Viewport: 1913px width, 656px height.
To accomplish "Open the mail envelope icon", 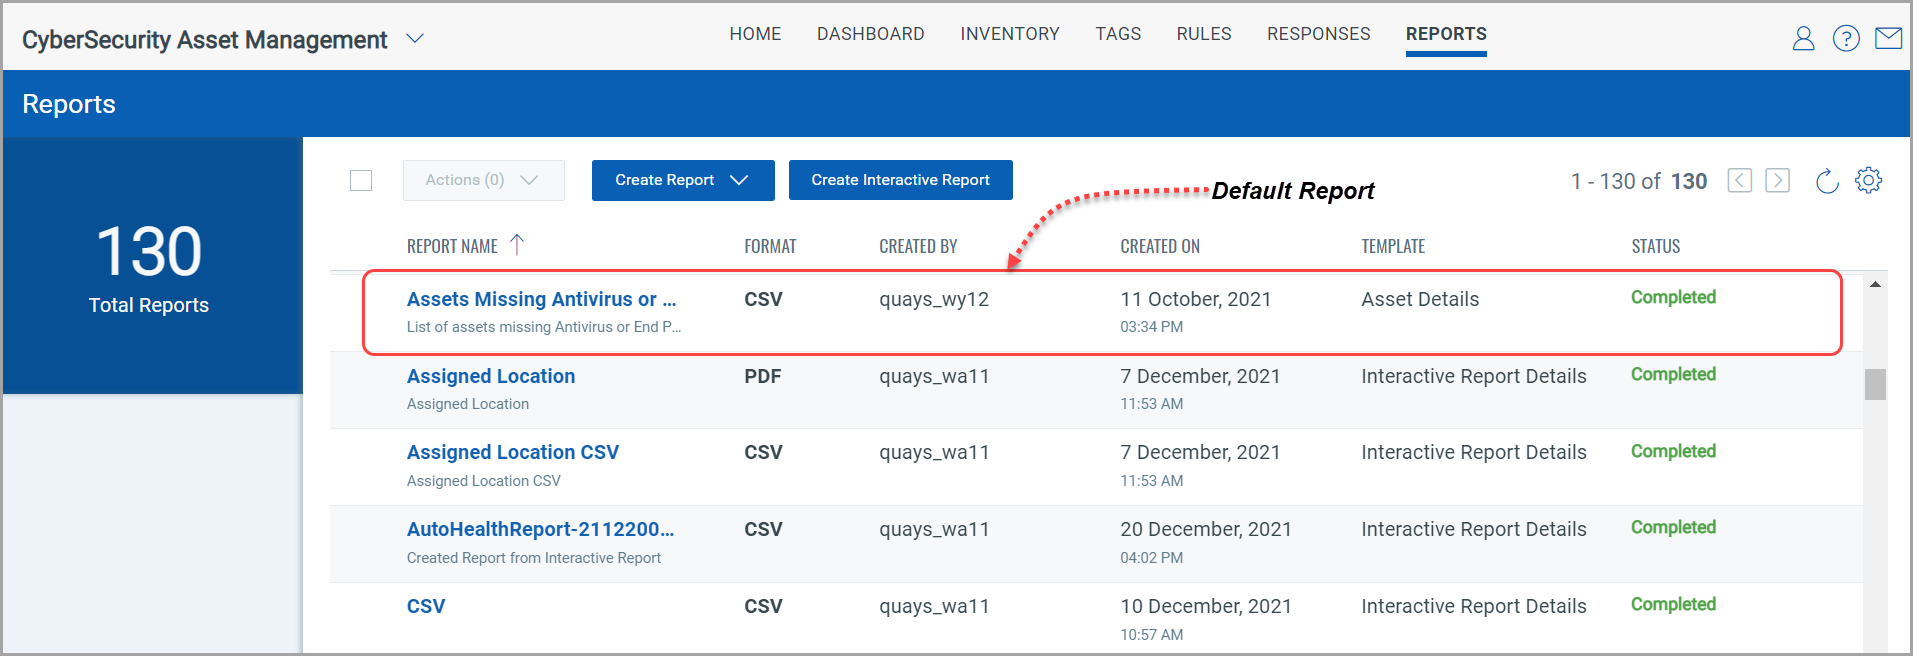I will [1888, 39].
